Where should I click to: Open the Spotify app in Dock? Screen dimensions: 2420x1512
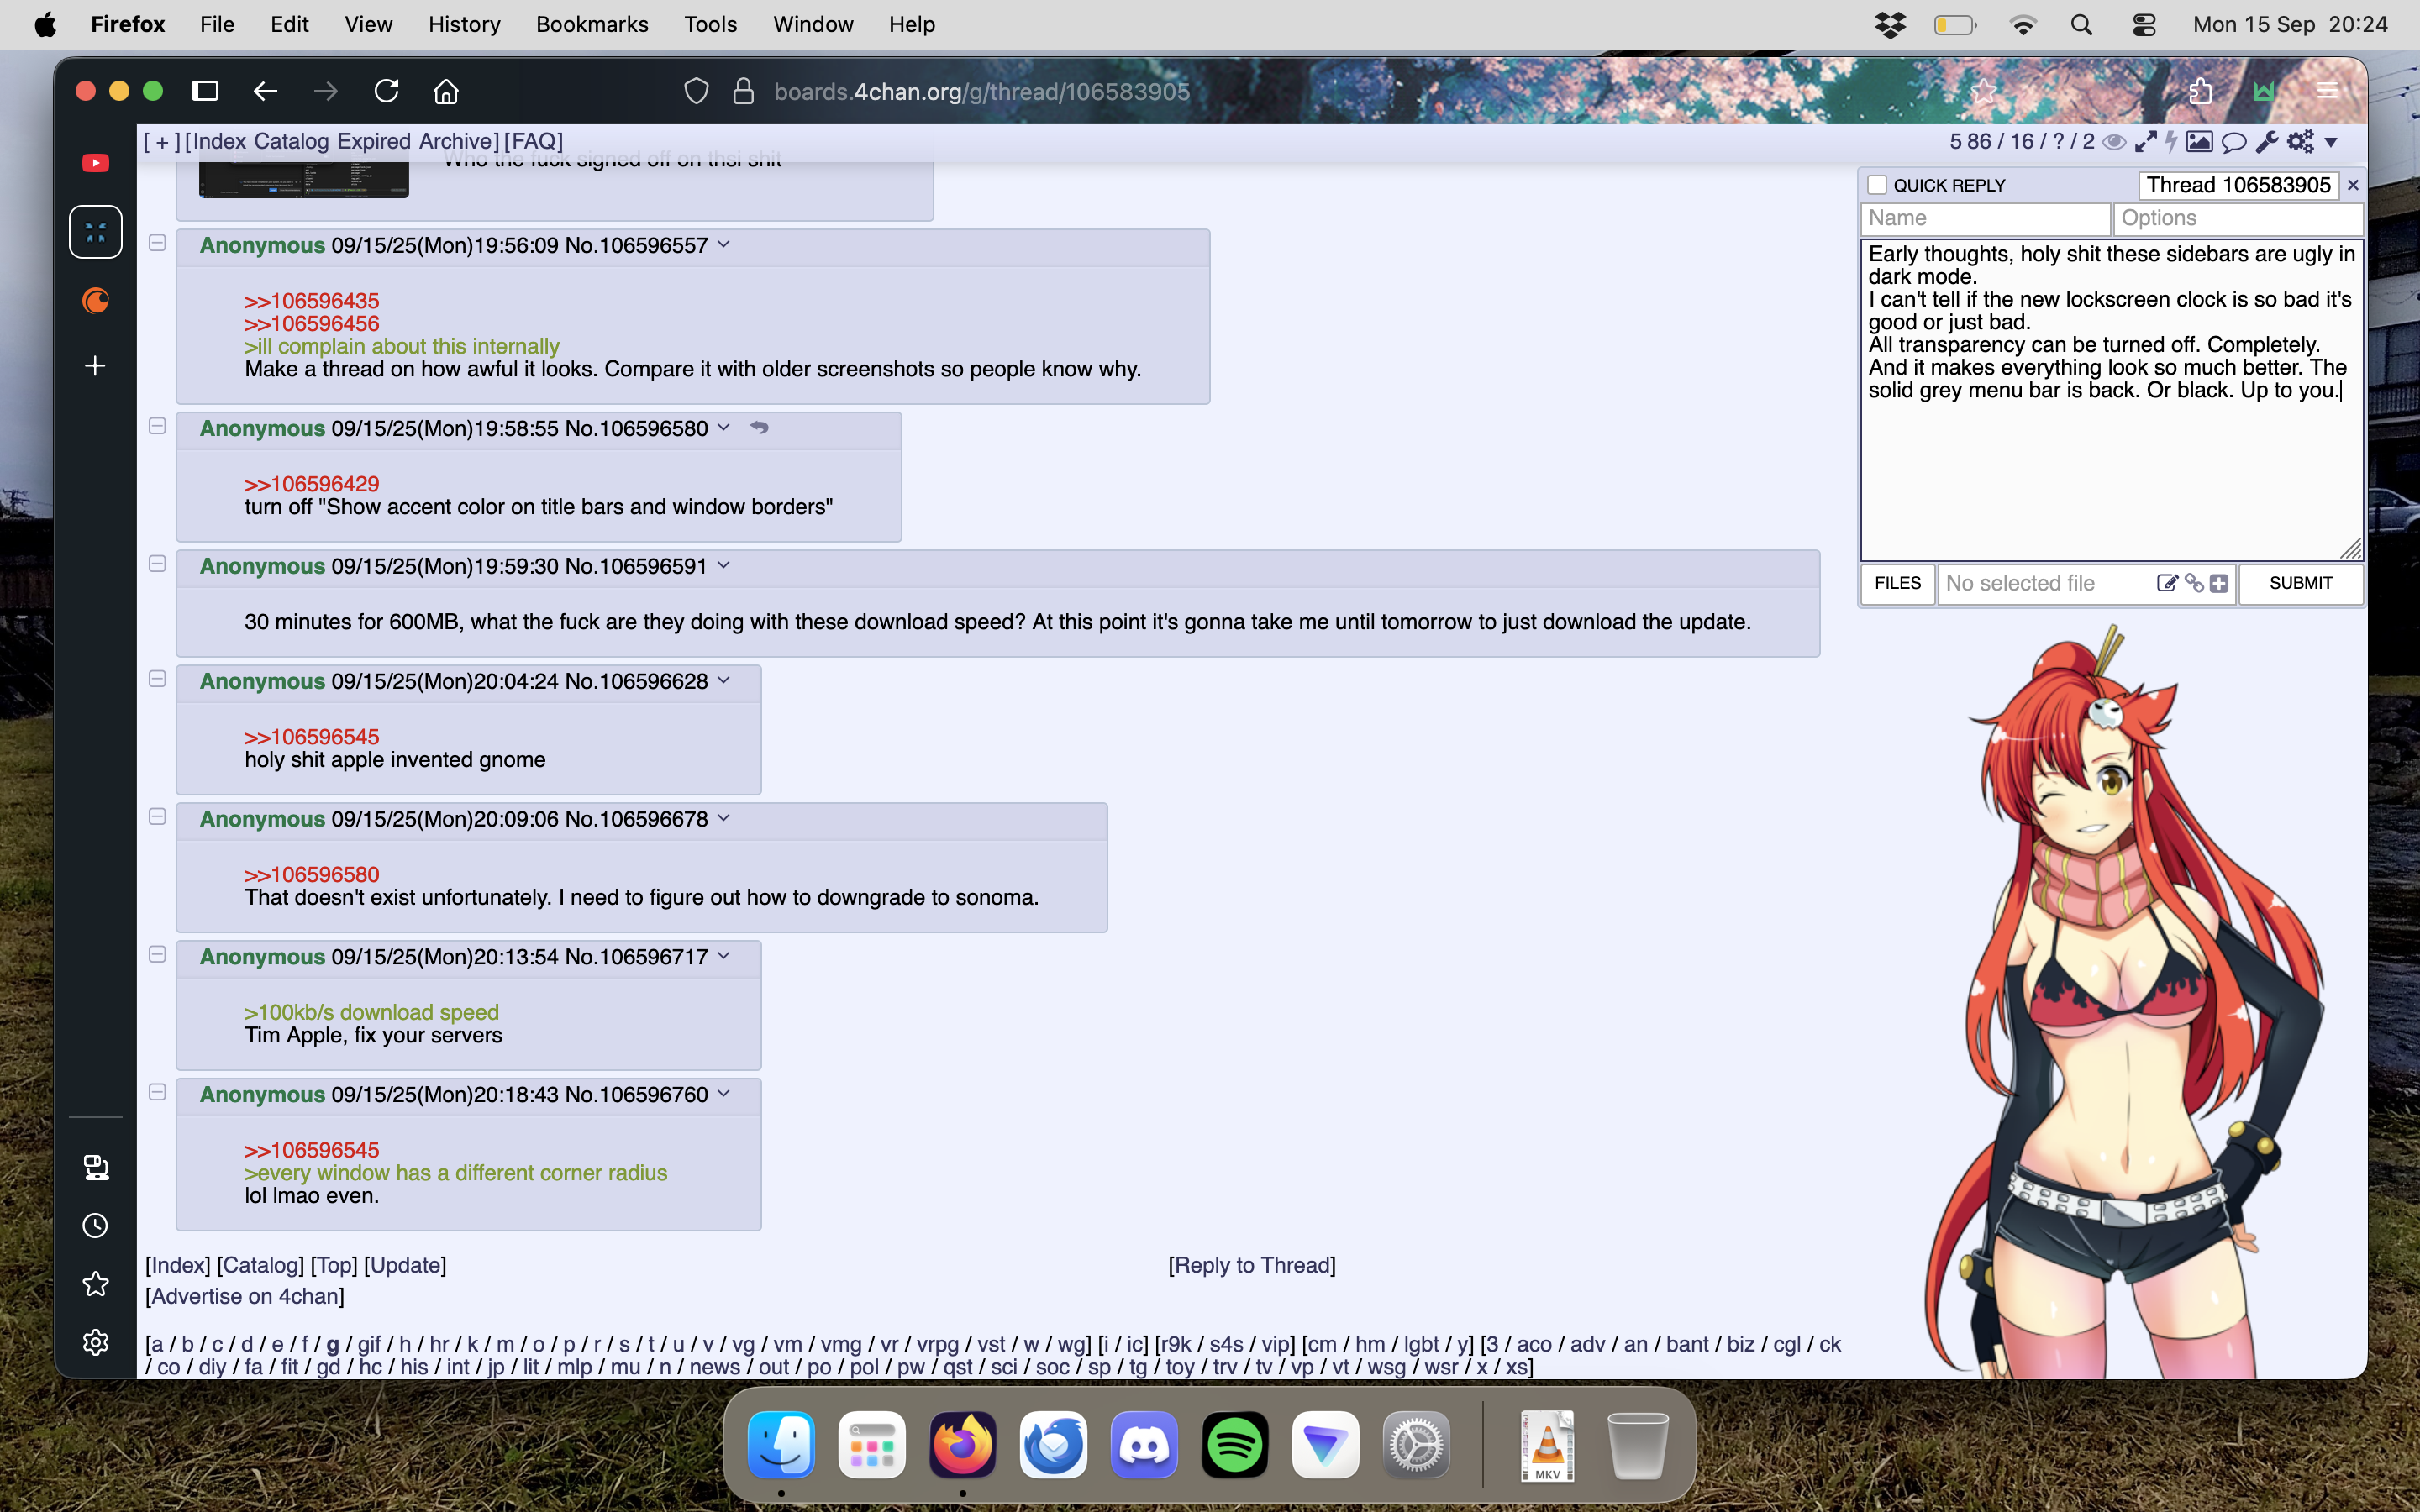(1234, 1445)
